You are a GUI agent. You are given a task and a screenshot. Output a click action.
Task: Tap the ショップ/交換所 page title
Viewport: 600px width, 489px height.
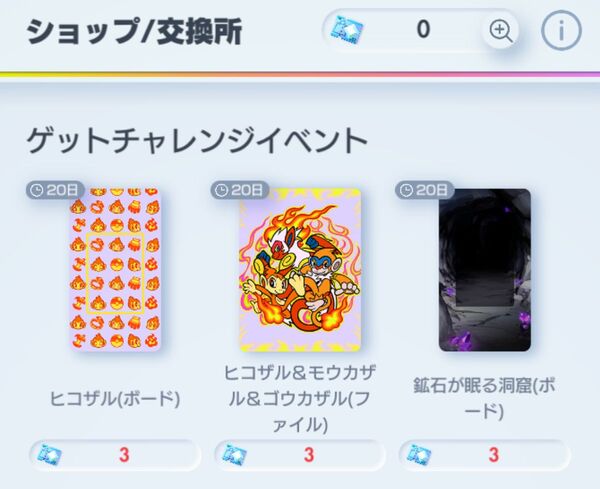pos(134,32)
